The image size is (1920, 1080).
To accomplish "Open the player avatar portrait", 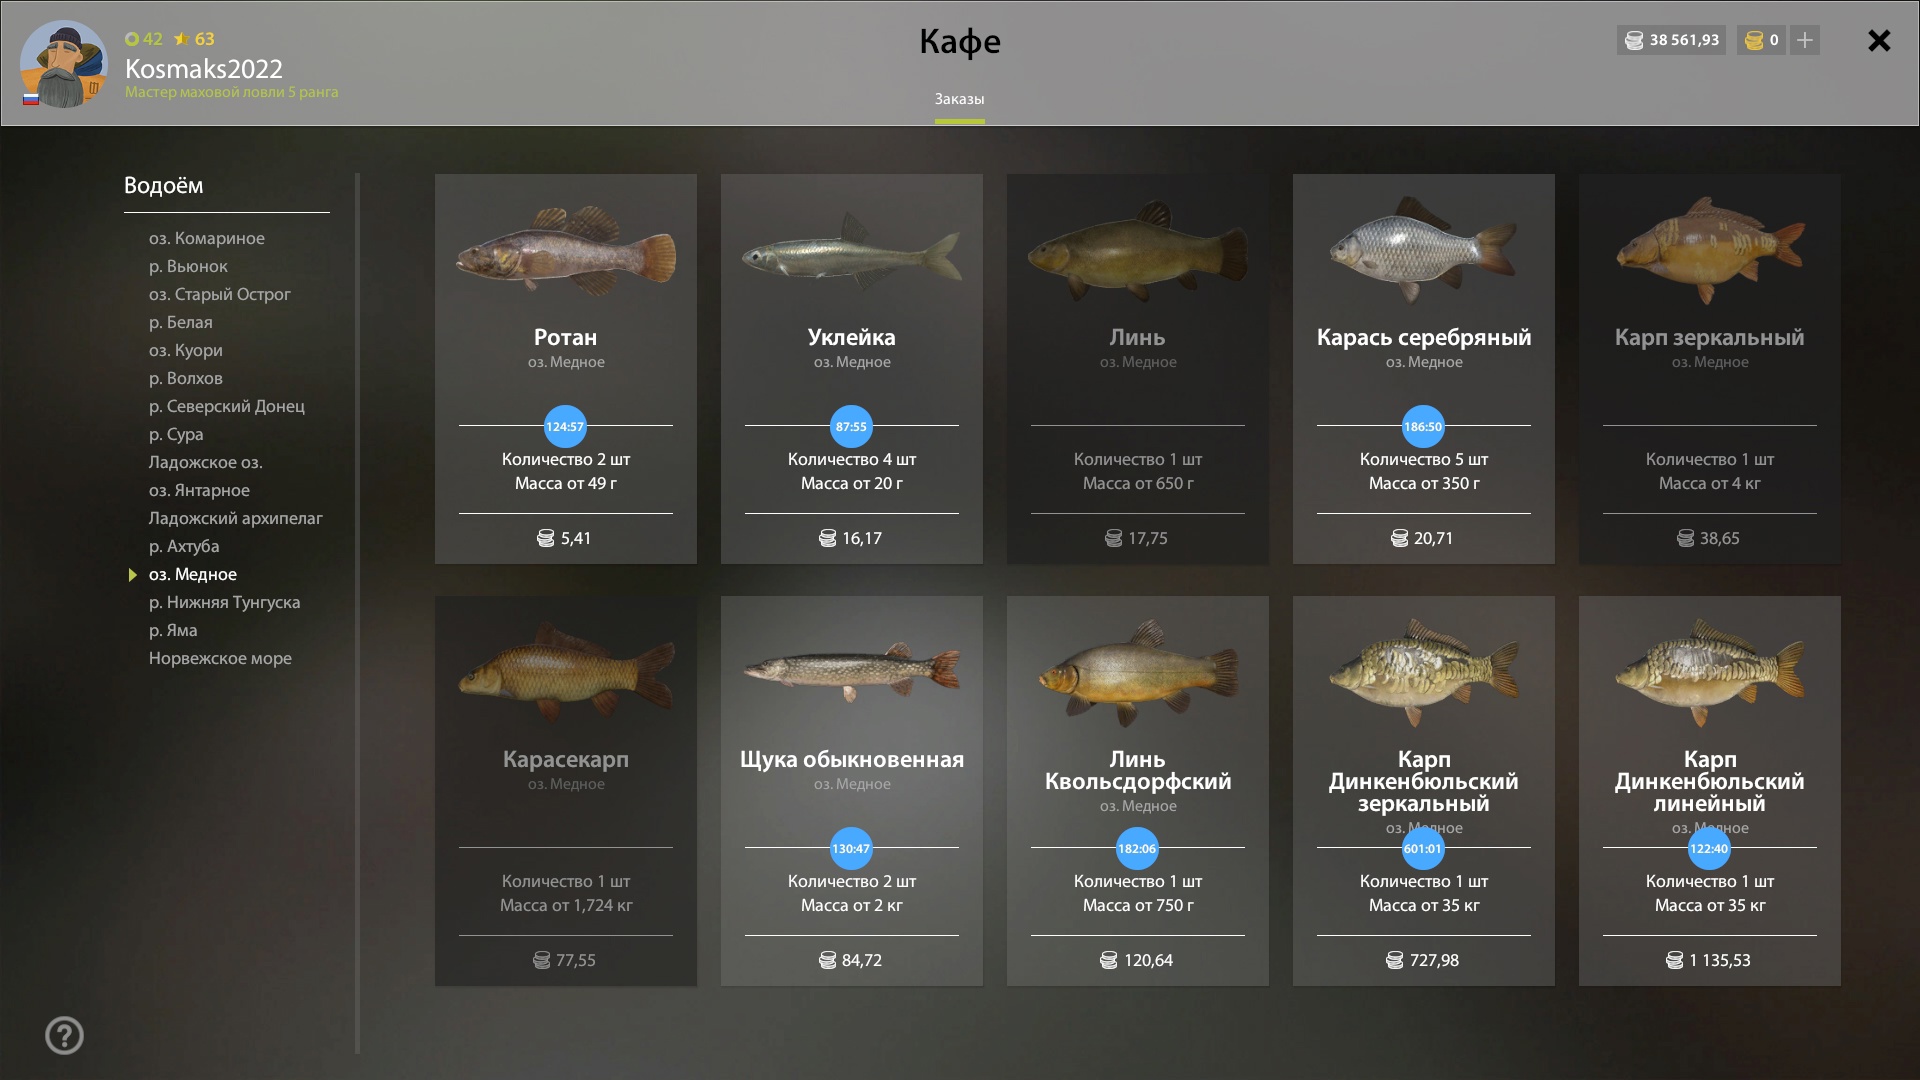I will pyautogui.click(x=64, y=63).
